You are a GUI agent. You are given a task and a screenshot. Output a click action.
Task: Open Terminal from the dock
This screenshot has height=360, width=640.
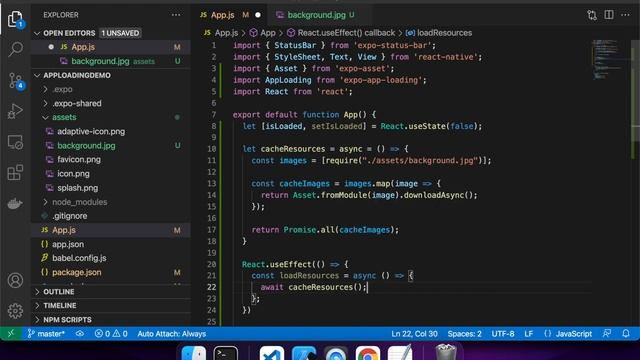226,353
